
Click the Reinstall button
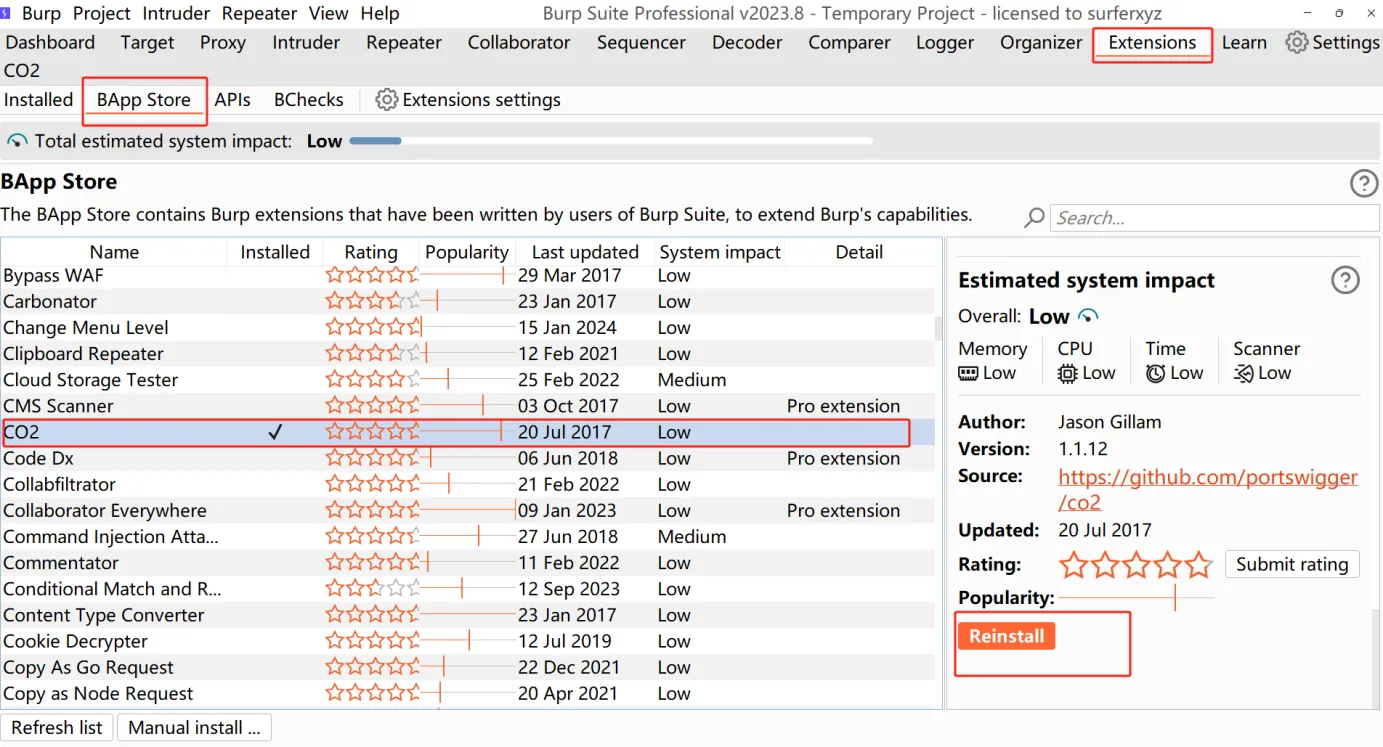pyautogui.click(x=1006, y=636)
